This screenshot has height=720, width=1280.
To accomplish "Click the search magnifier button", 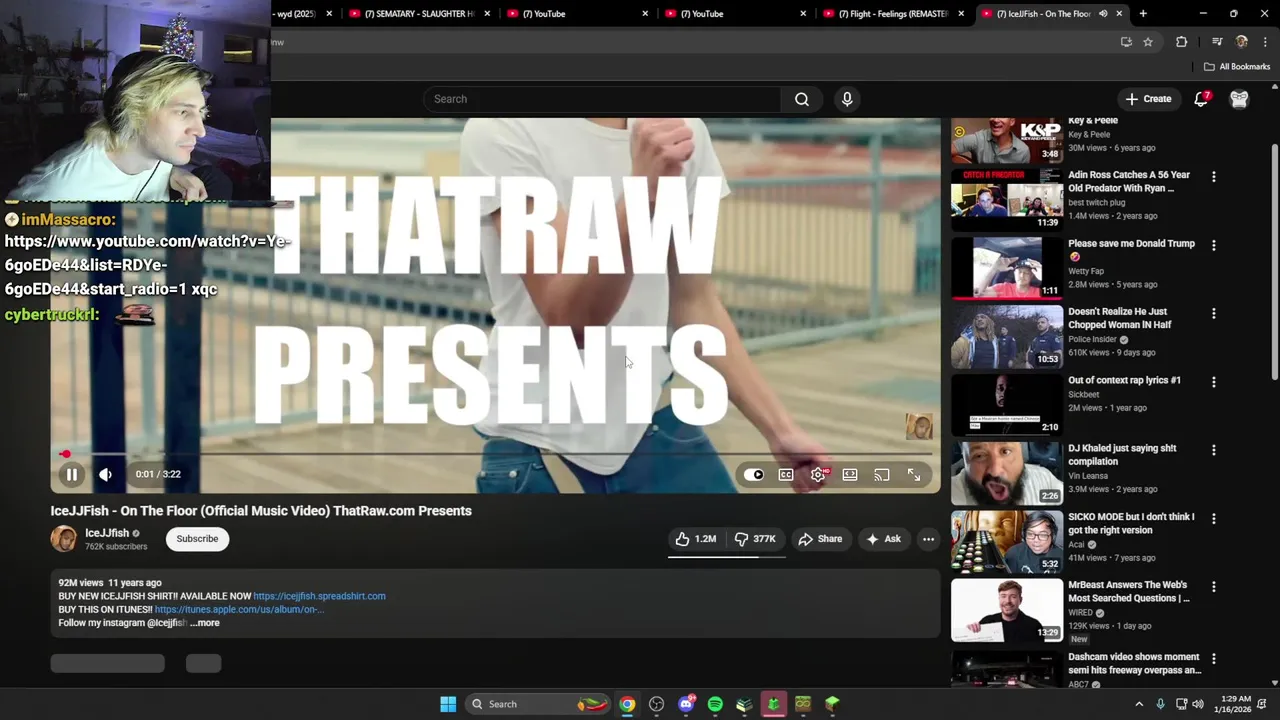I will [x=802, y=99].
